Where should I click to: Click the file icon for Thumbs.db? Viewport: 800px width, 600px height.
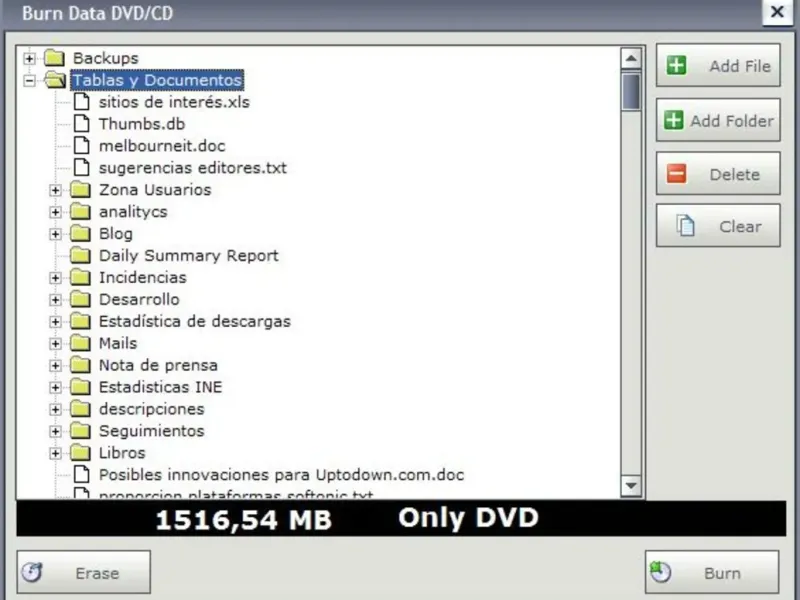[x=82, y=123]
